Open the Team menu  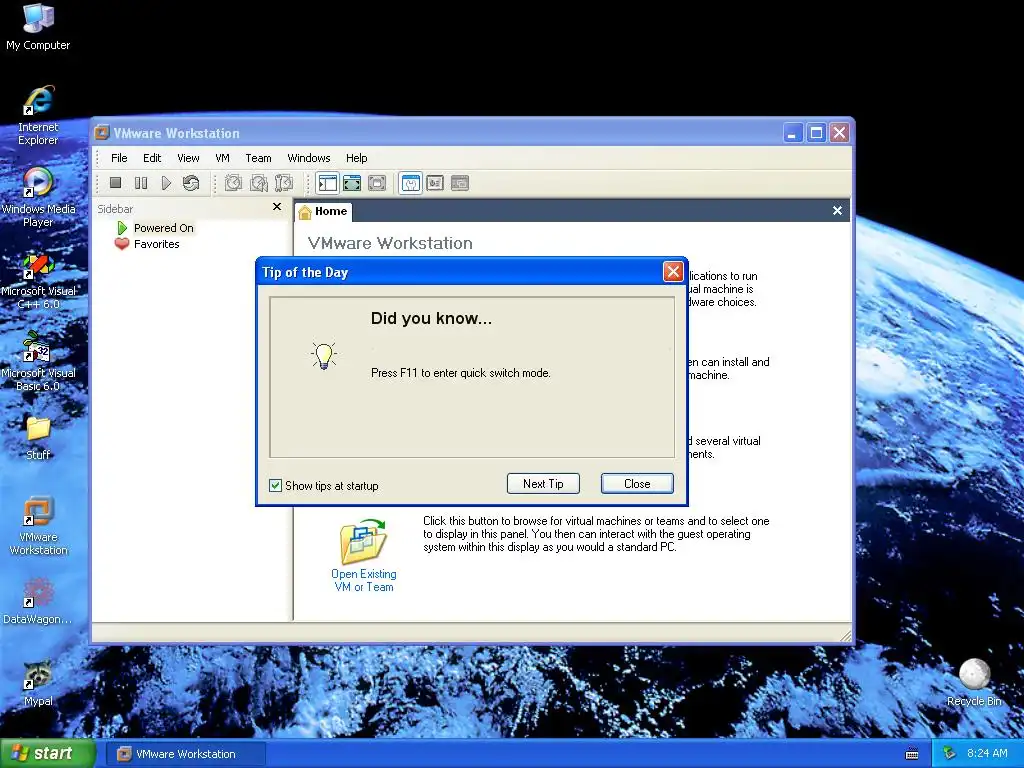(x=258, y=158)
